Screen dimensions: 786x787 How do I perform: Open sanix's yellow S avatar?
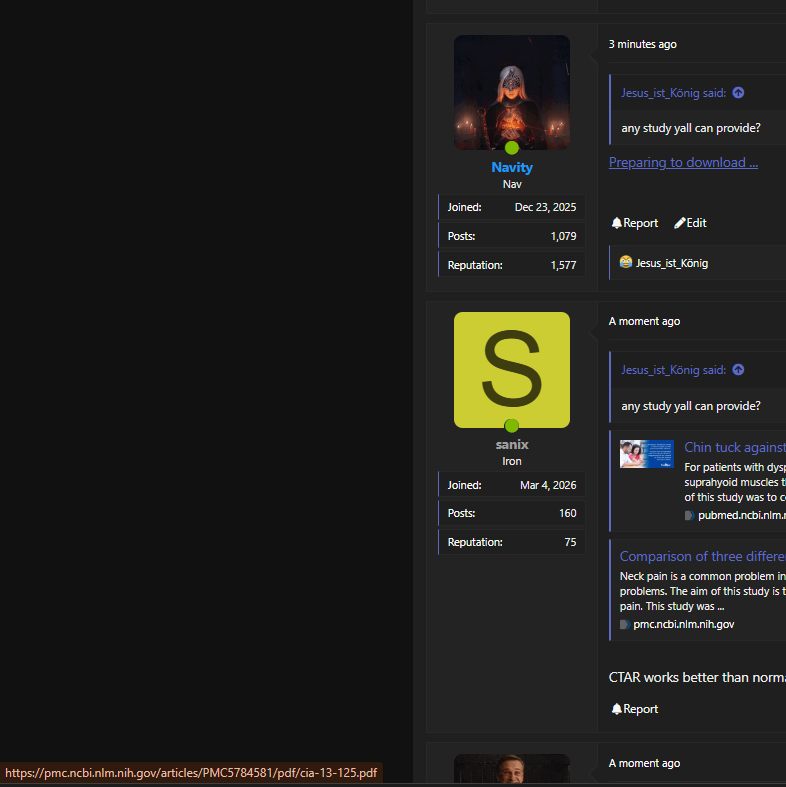[x=511, y=370]
